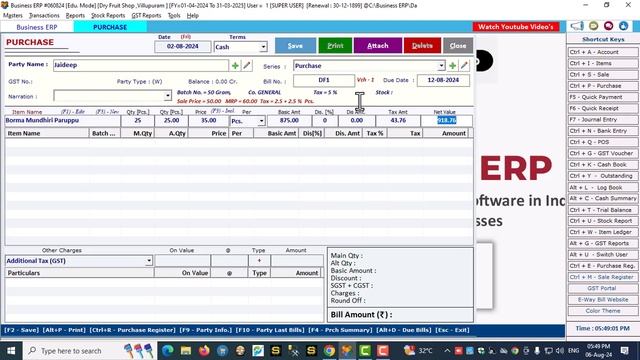Click the green Print button
Viewport: 640px width, 360px height.
click(x=335, y=46)
